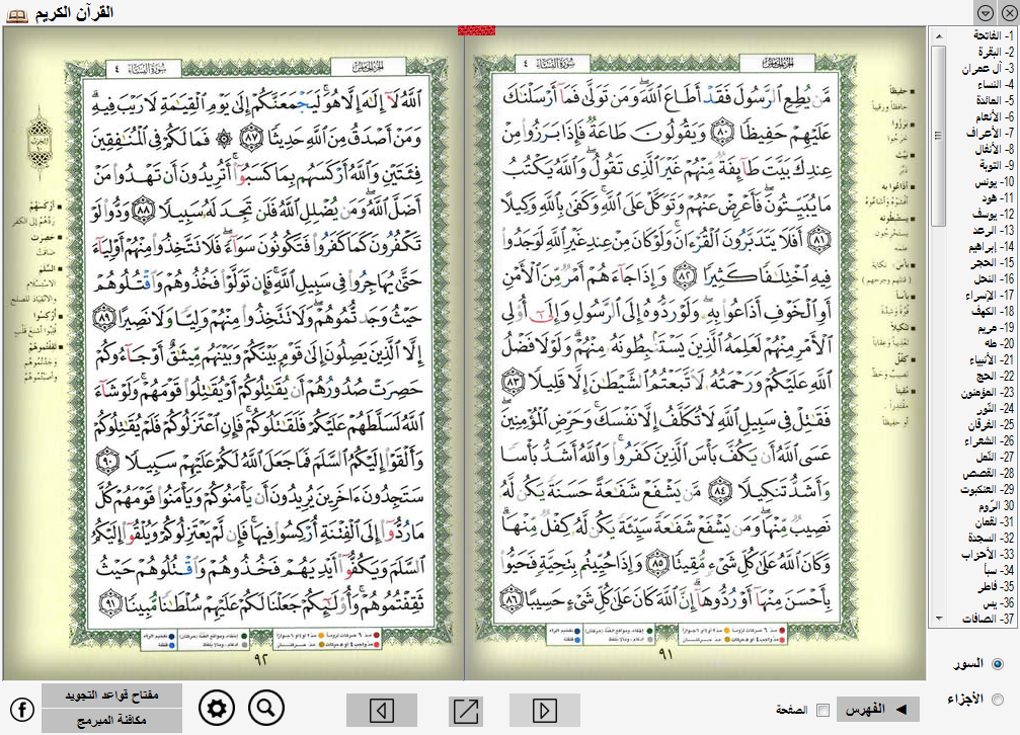Go to the previous page with the left arrow
Image resolution: width=1020 pixels, height=735 pixels.
tap(382, 710)
